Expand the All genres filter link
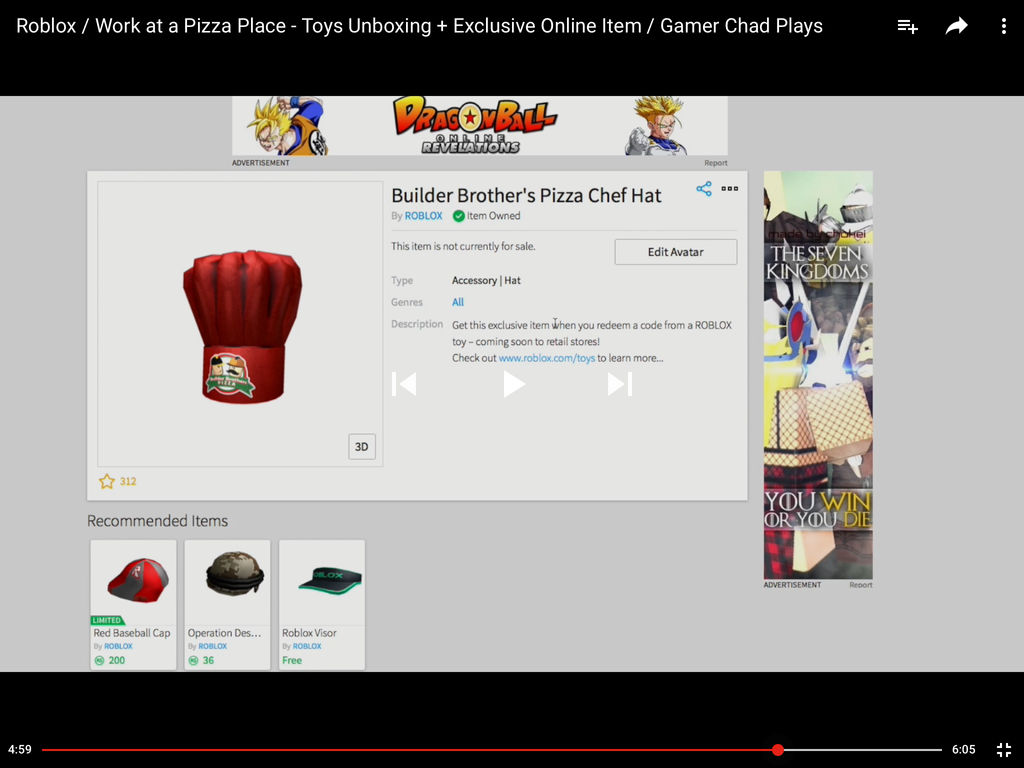 [457, 301]
